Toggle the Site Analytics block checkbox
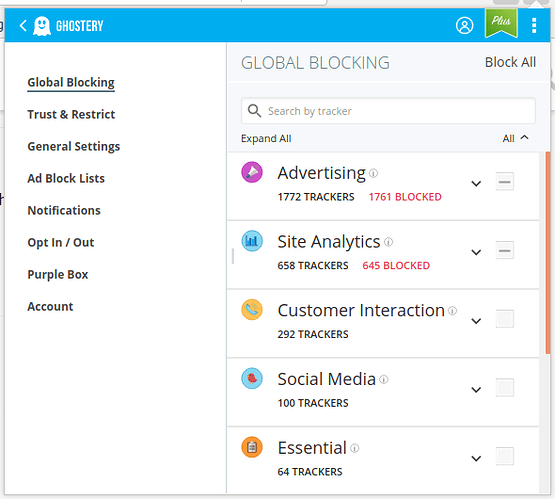Screen dimensions: 555x499 point(504,250)
